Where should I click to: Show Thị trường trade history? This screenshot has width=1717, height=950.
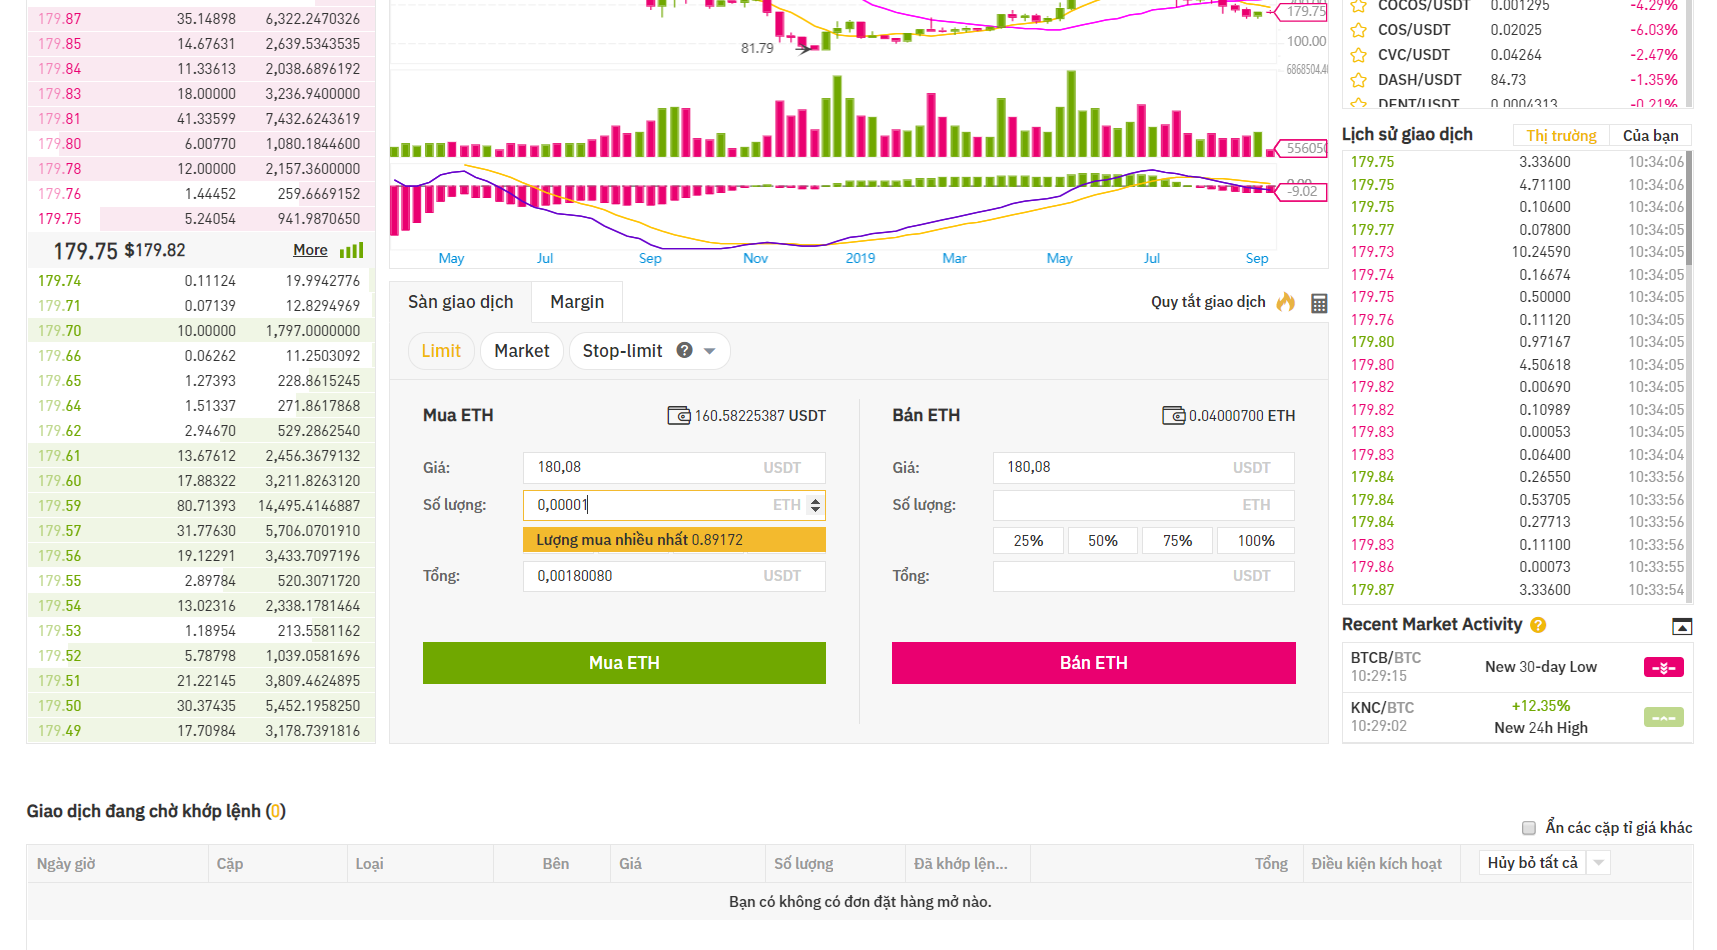pos(1560,136)
